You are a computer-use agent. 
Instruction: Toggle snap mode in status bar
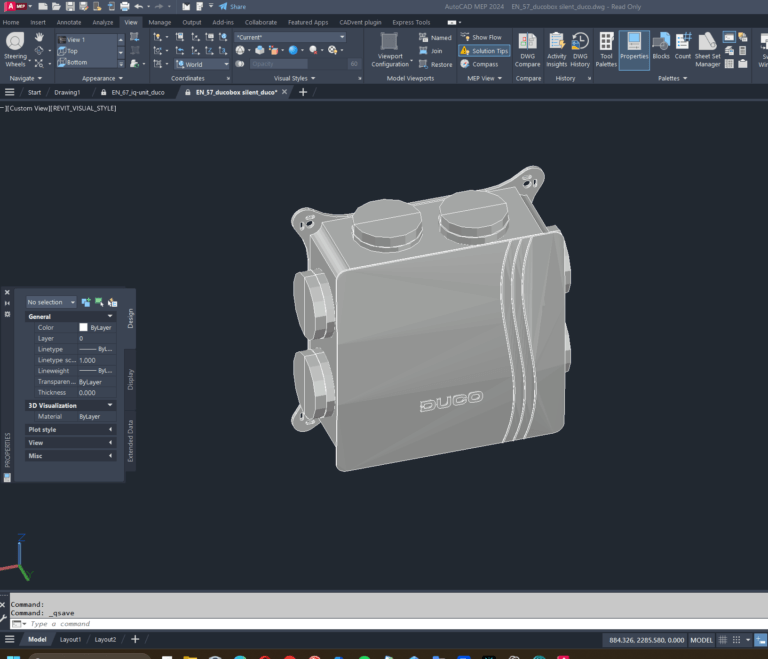736,640
